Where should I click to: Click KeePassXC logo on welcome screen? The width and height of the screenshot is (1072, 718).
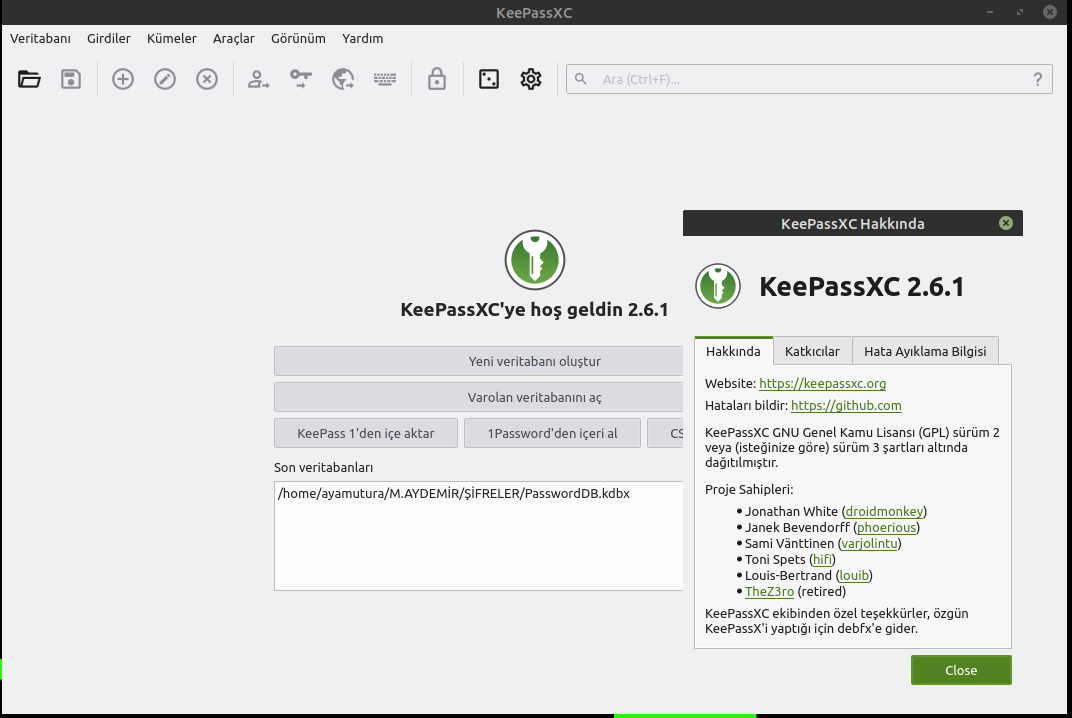(535, 260)
